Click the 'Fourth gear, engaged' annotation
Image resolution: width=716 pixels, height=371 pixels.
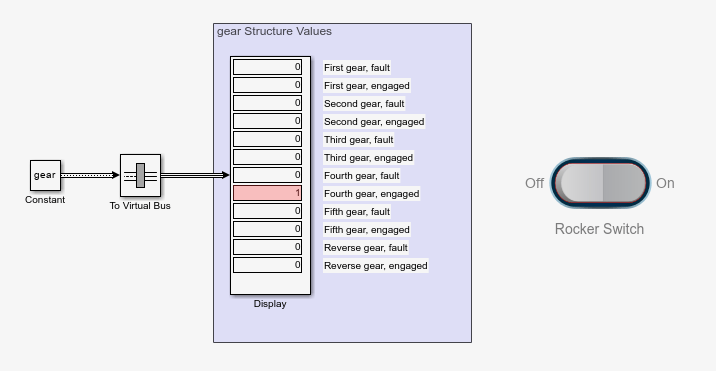[x=371, y=194]
